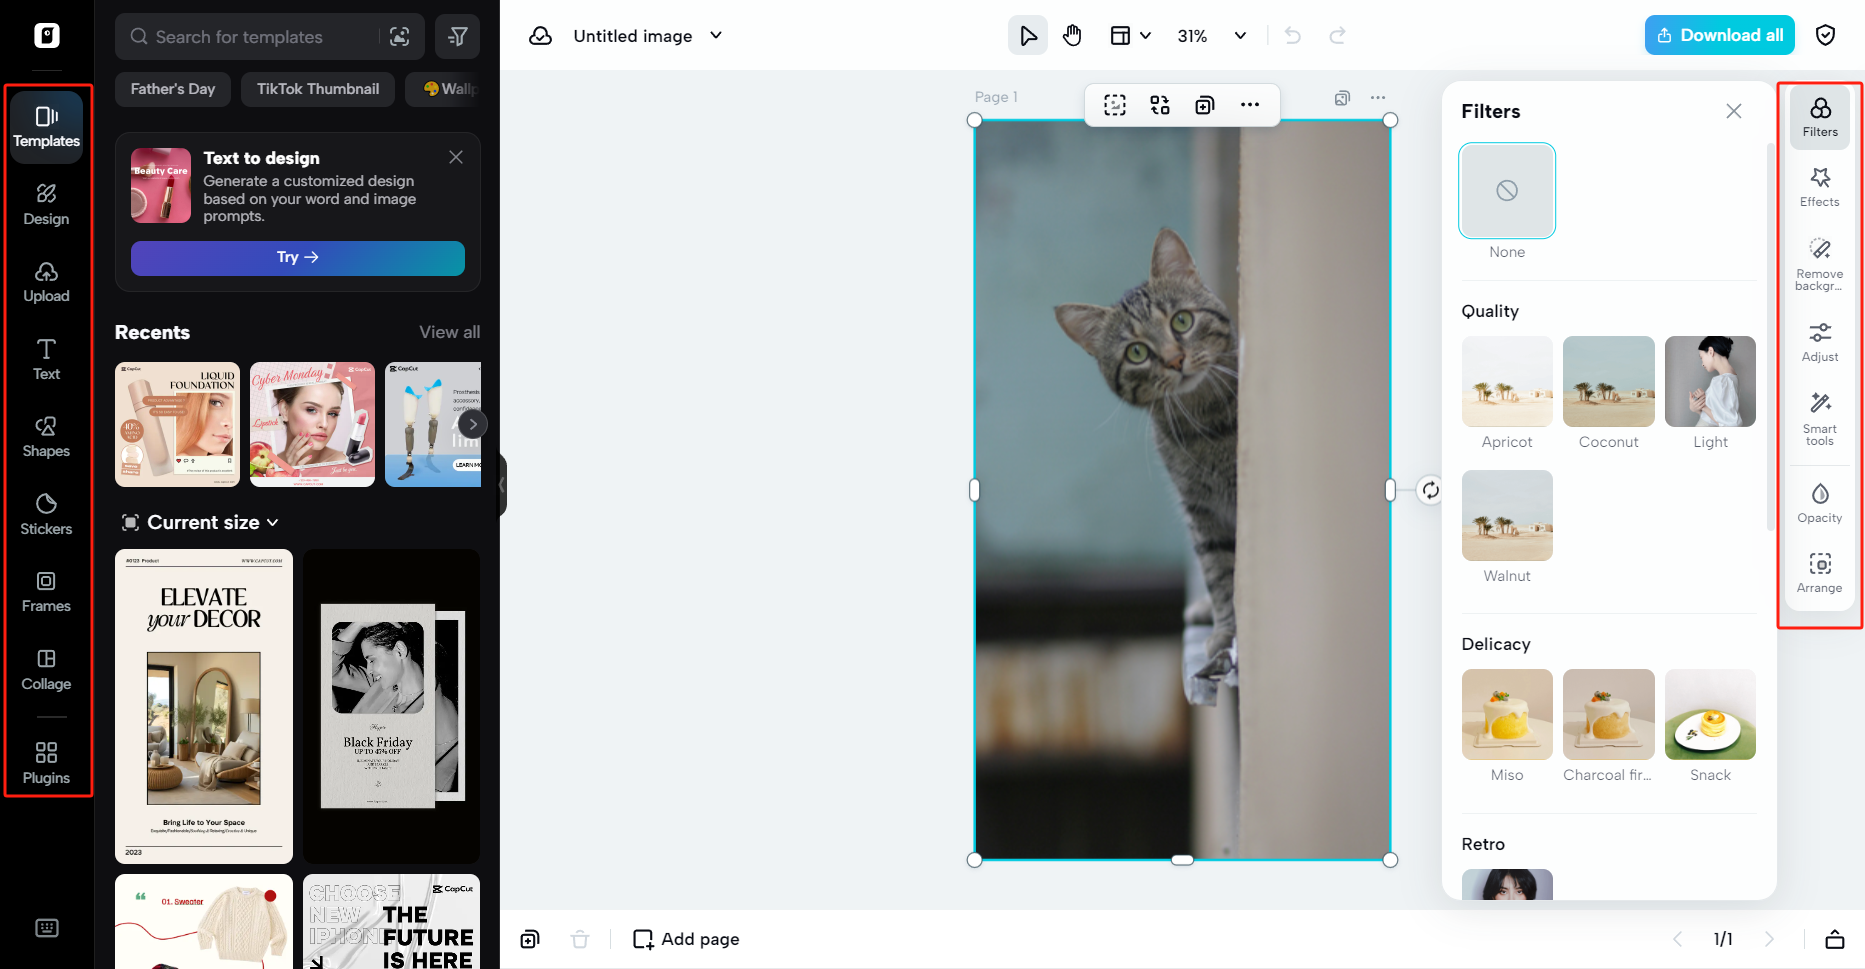This screenshot has width=1865, height=969.
Task: Open image search by camera icon
Action: tap(400, 36)
